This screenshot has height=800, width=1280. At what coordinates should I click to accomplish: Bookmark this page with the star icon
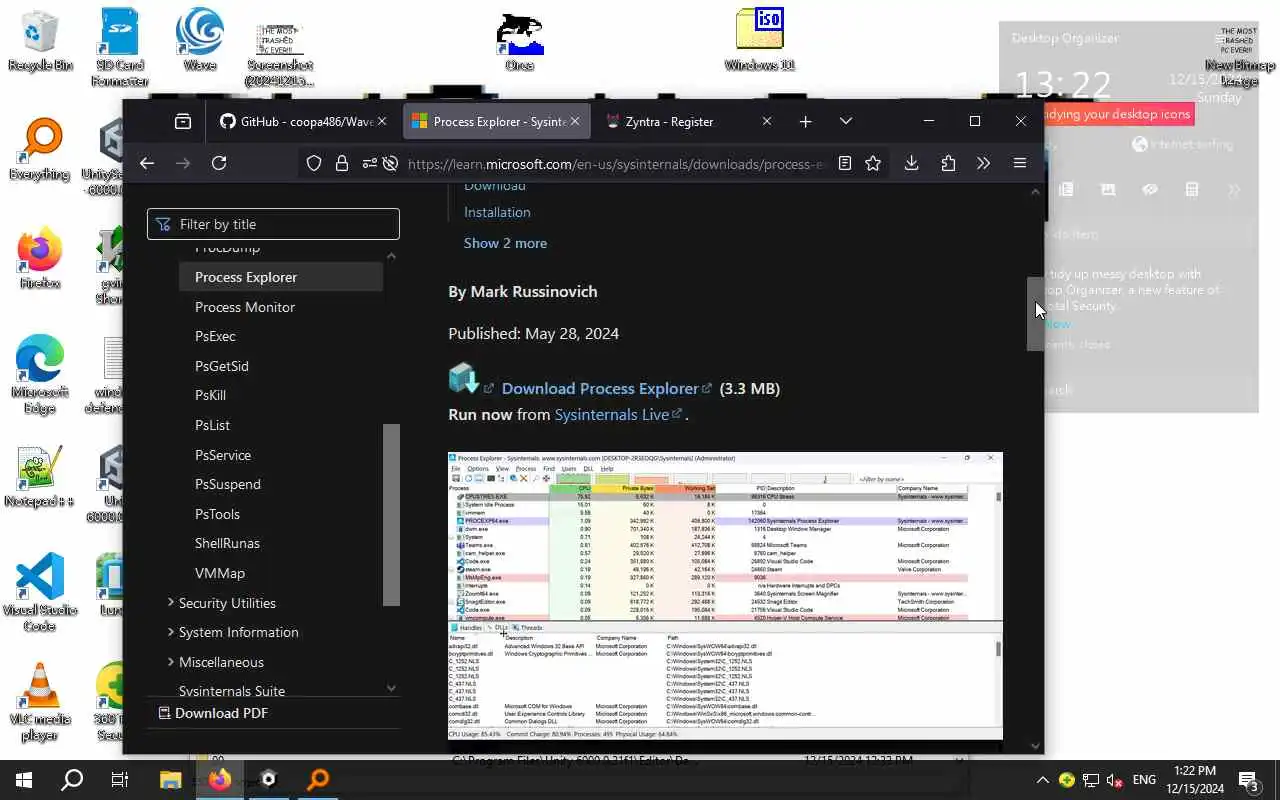873,163
